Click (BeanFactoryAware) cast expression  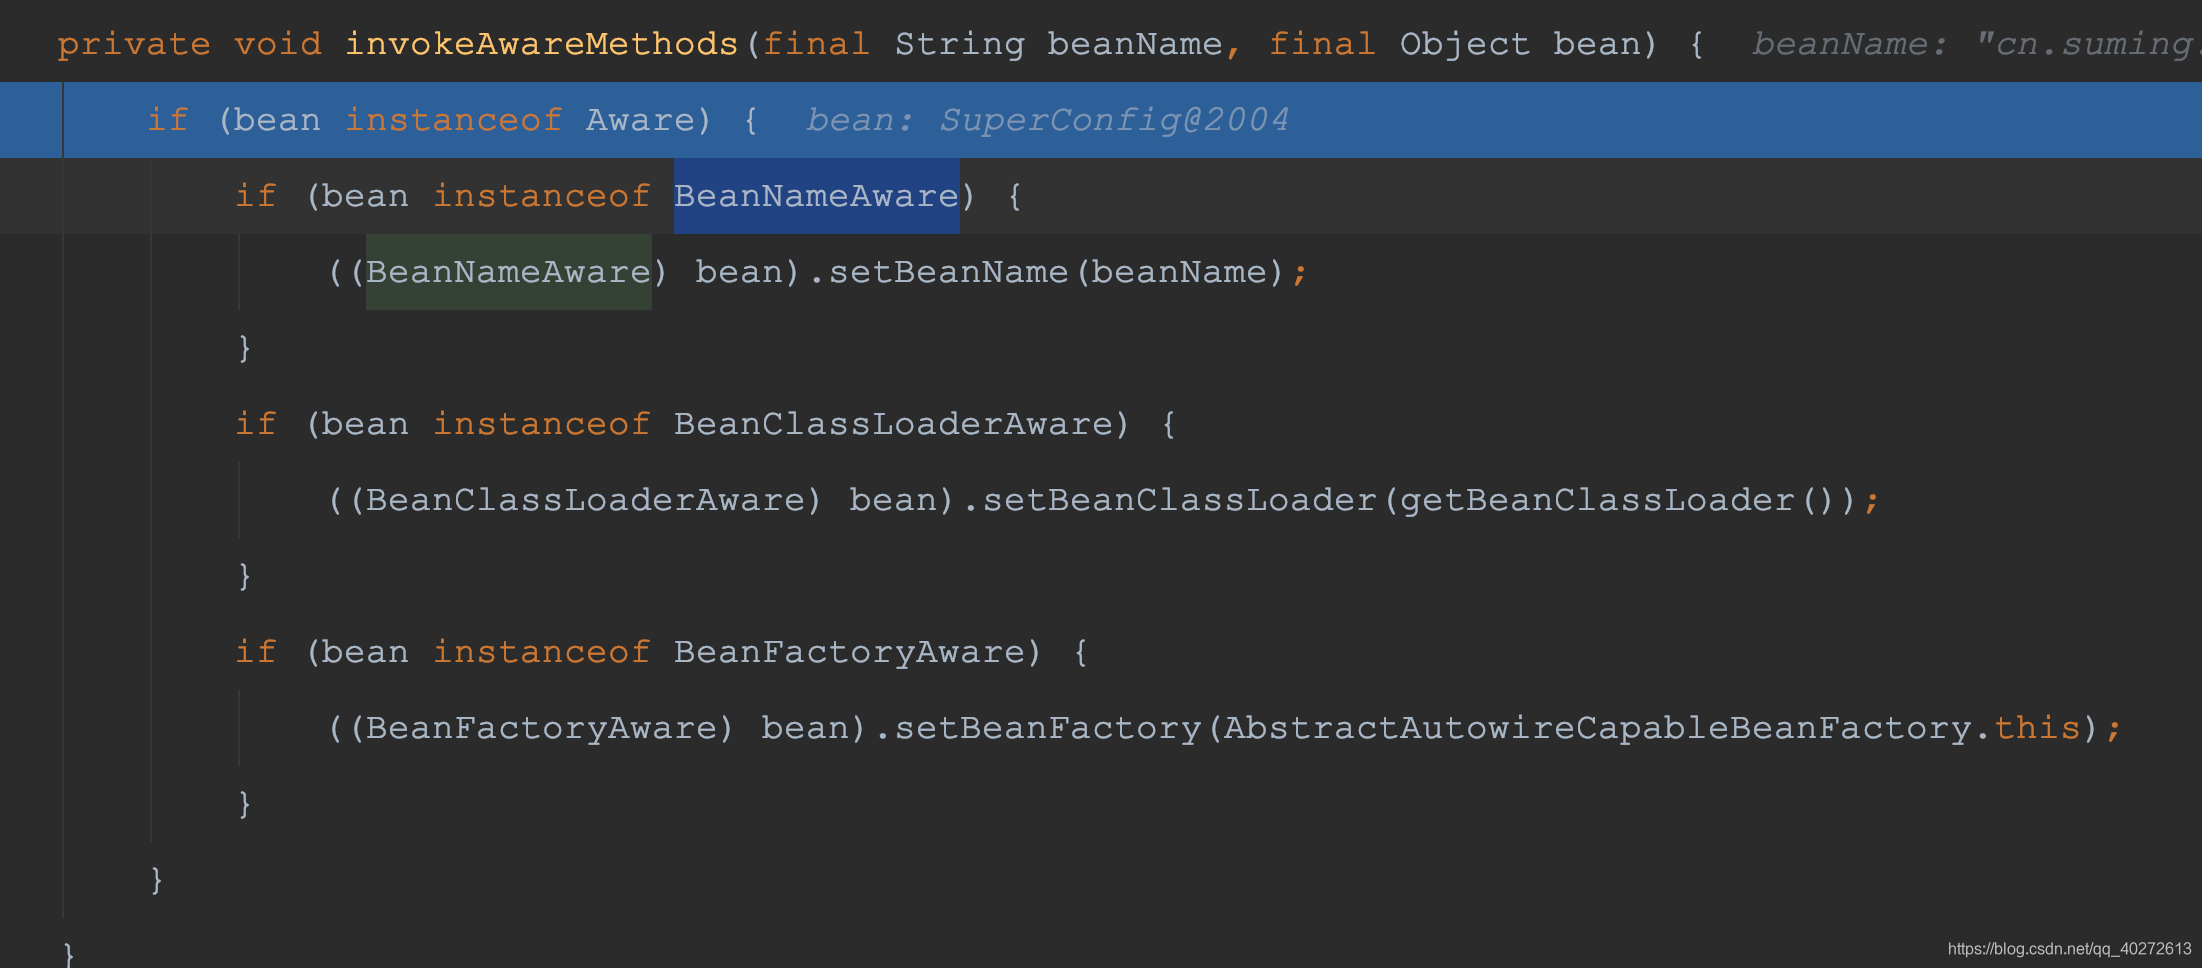[541, 728]
